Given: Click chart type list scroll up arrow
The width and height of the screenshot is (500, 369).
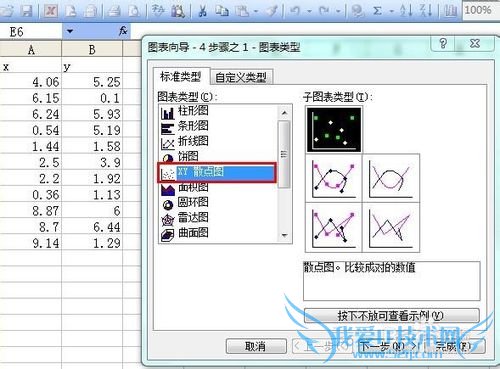Looking at the screenshot, I should (284, 113).
